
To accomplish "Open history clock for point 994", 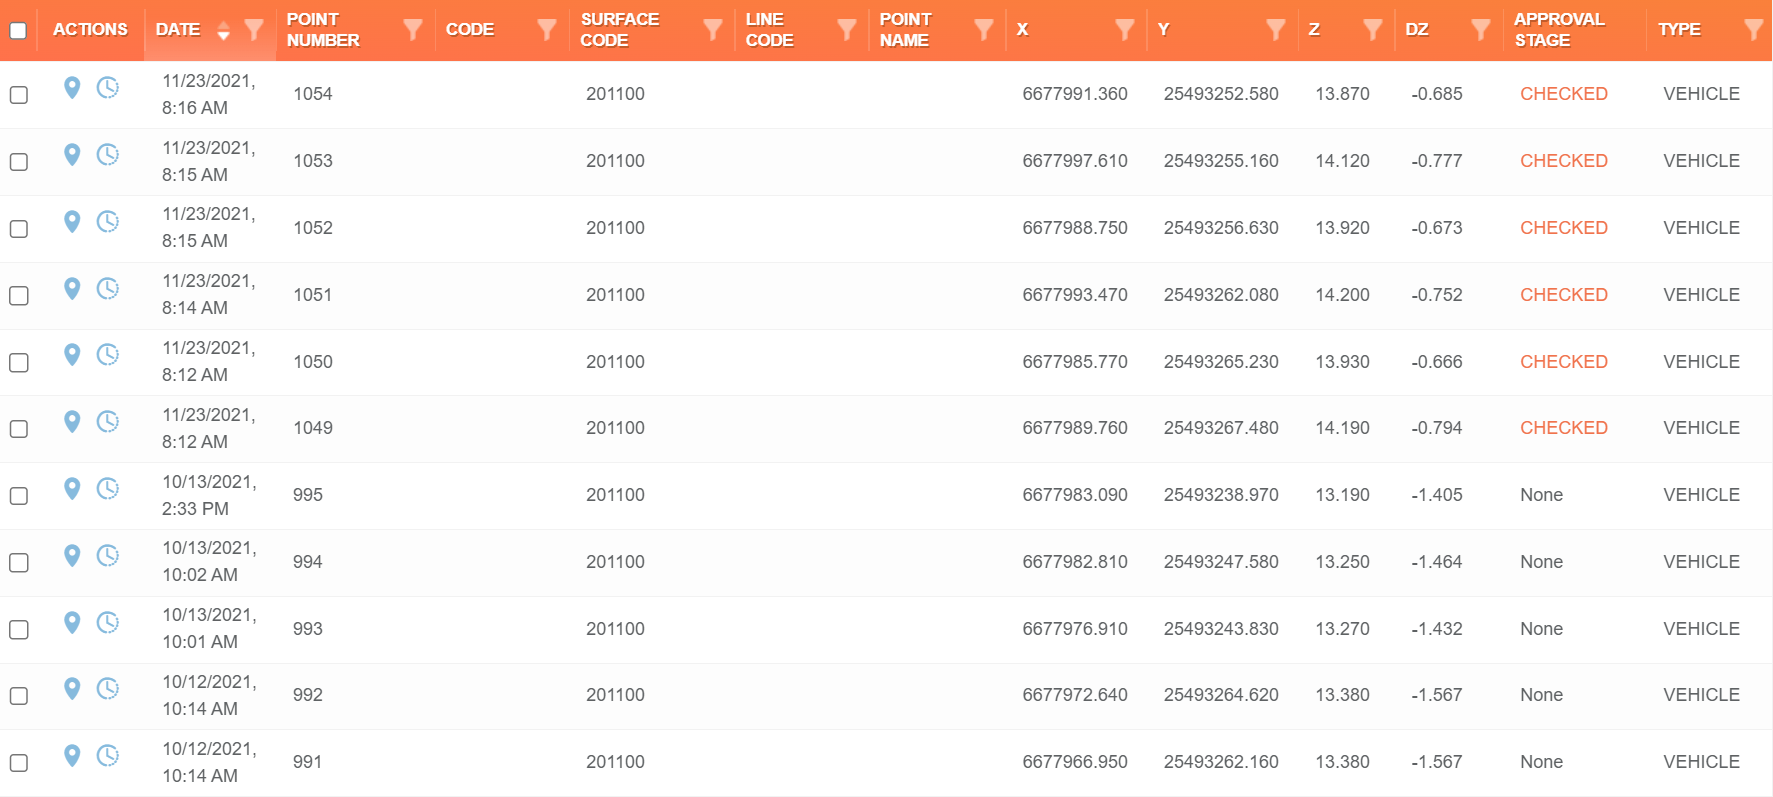I will click(x=108, y=556).
